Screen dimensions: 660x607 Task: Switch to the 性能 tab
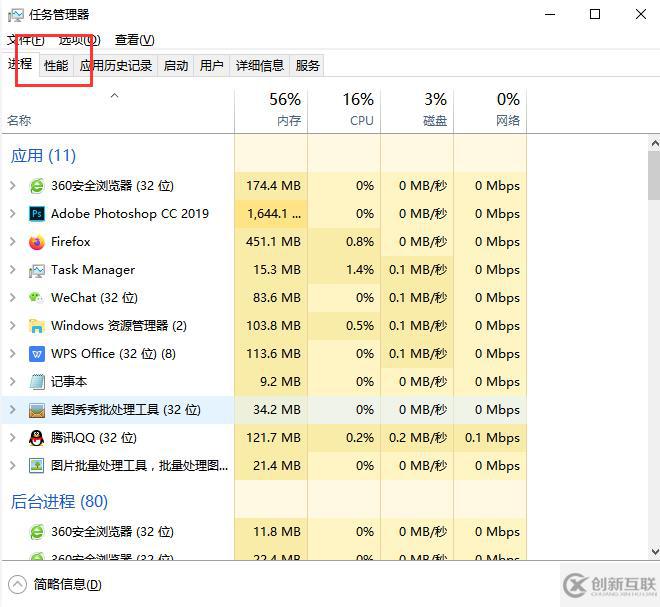tap(56, 66)
